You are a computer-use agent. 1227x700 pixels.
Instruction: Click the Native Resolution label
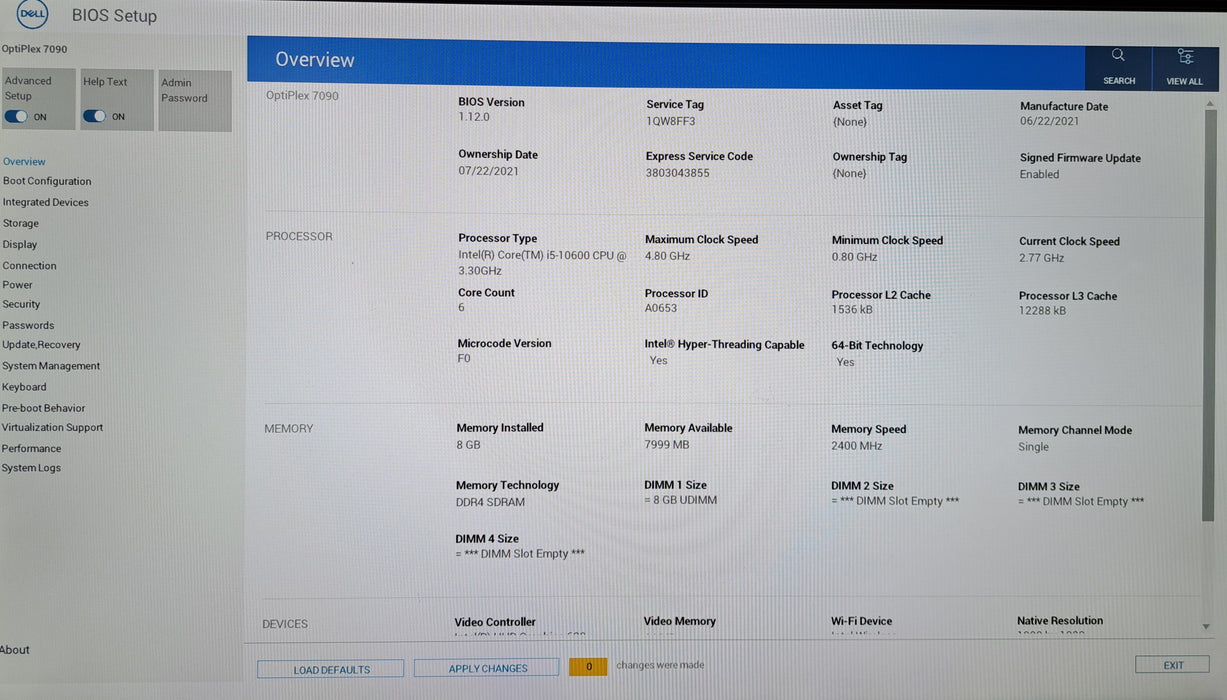click(1060, 621)
